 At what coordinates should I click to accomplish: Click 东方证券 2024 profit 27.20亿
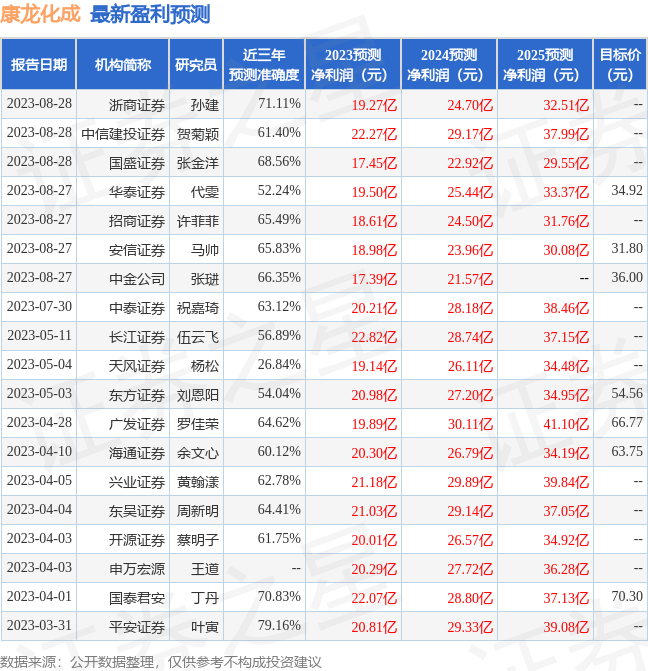(470, 395)
